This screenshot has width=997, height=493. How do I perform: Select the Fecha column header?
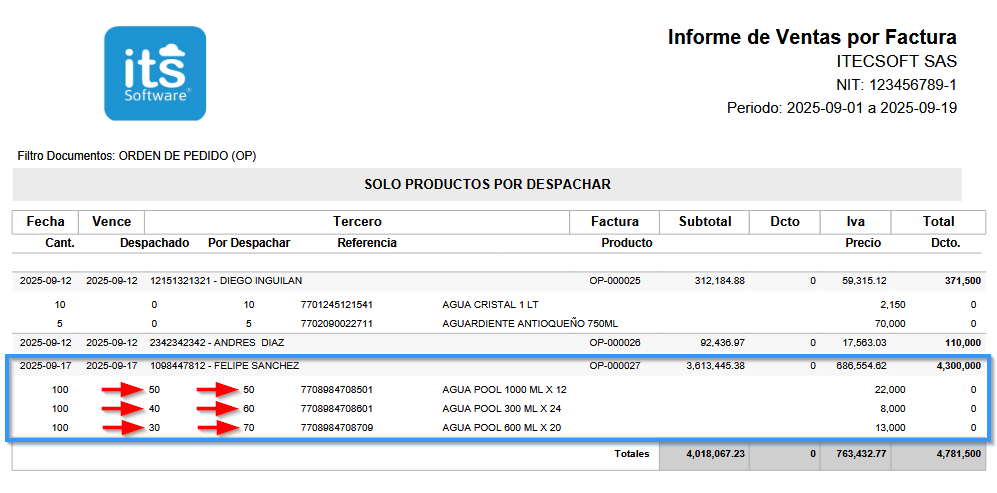pyautogui.click(x=46, y=221)
